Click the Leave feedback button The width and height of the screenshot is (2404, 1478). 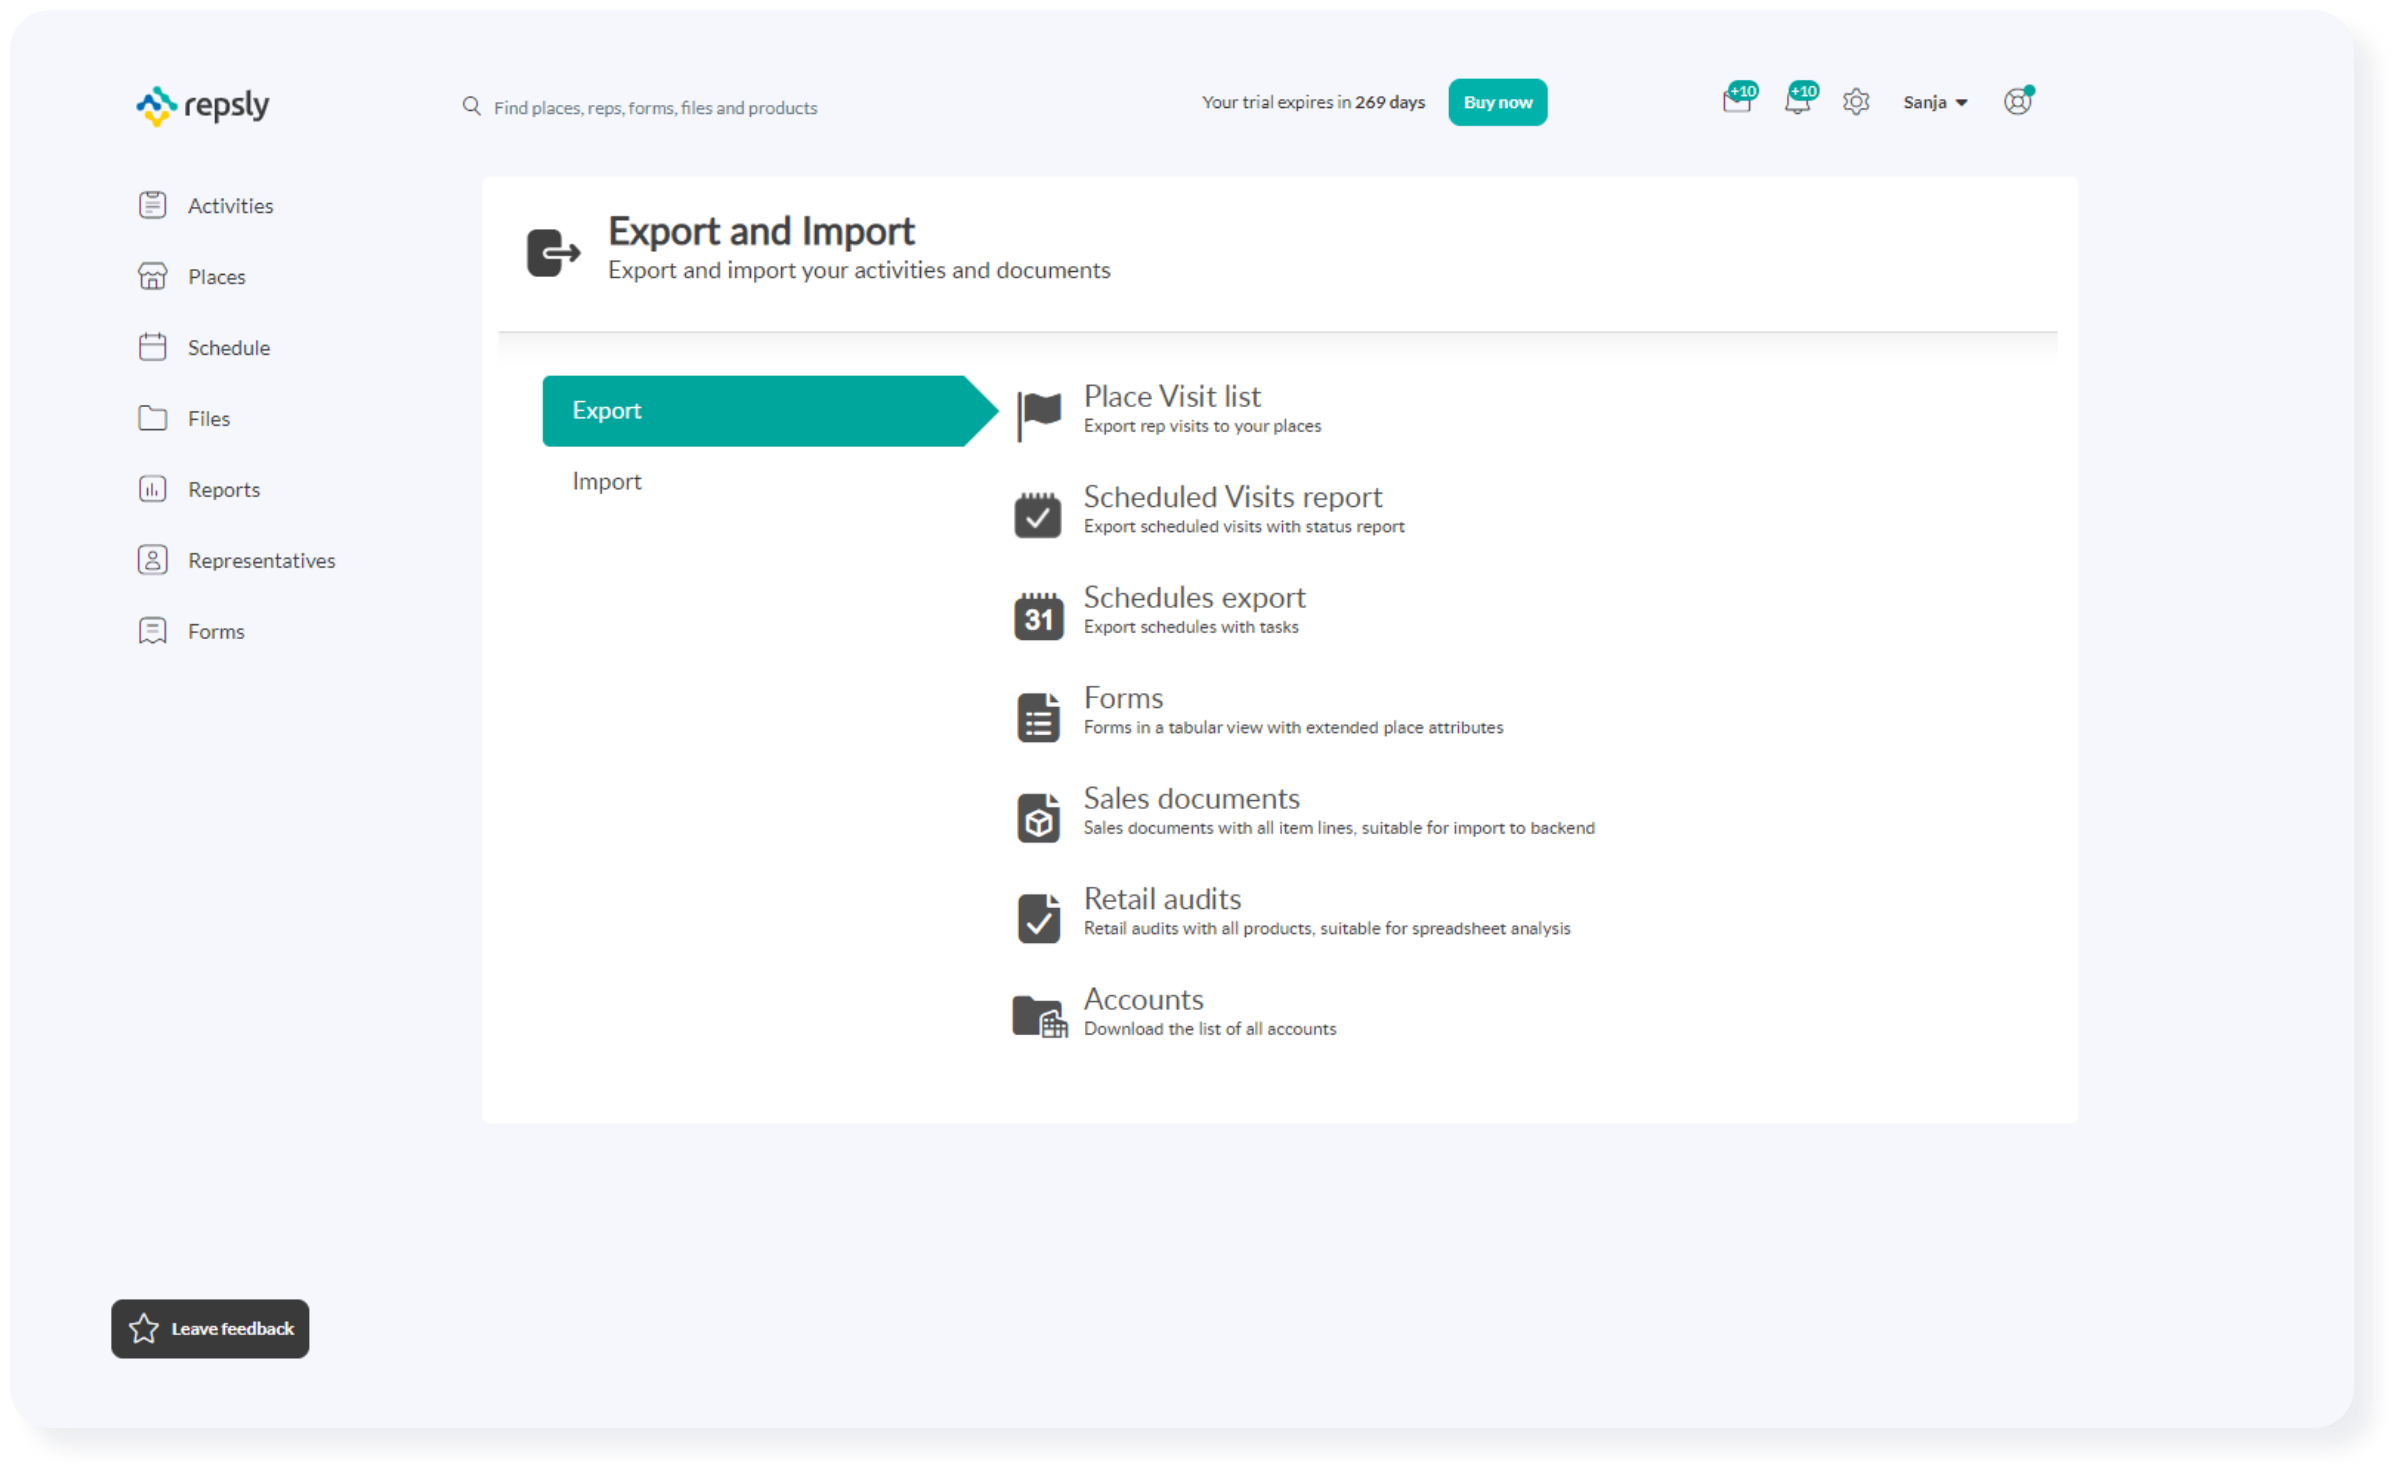(x=209, y=1329)
